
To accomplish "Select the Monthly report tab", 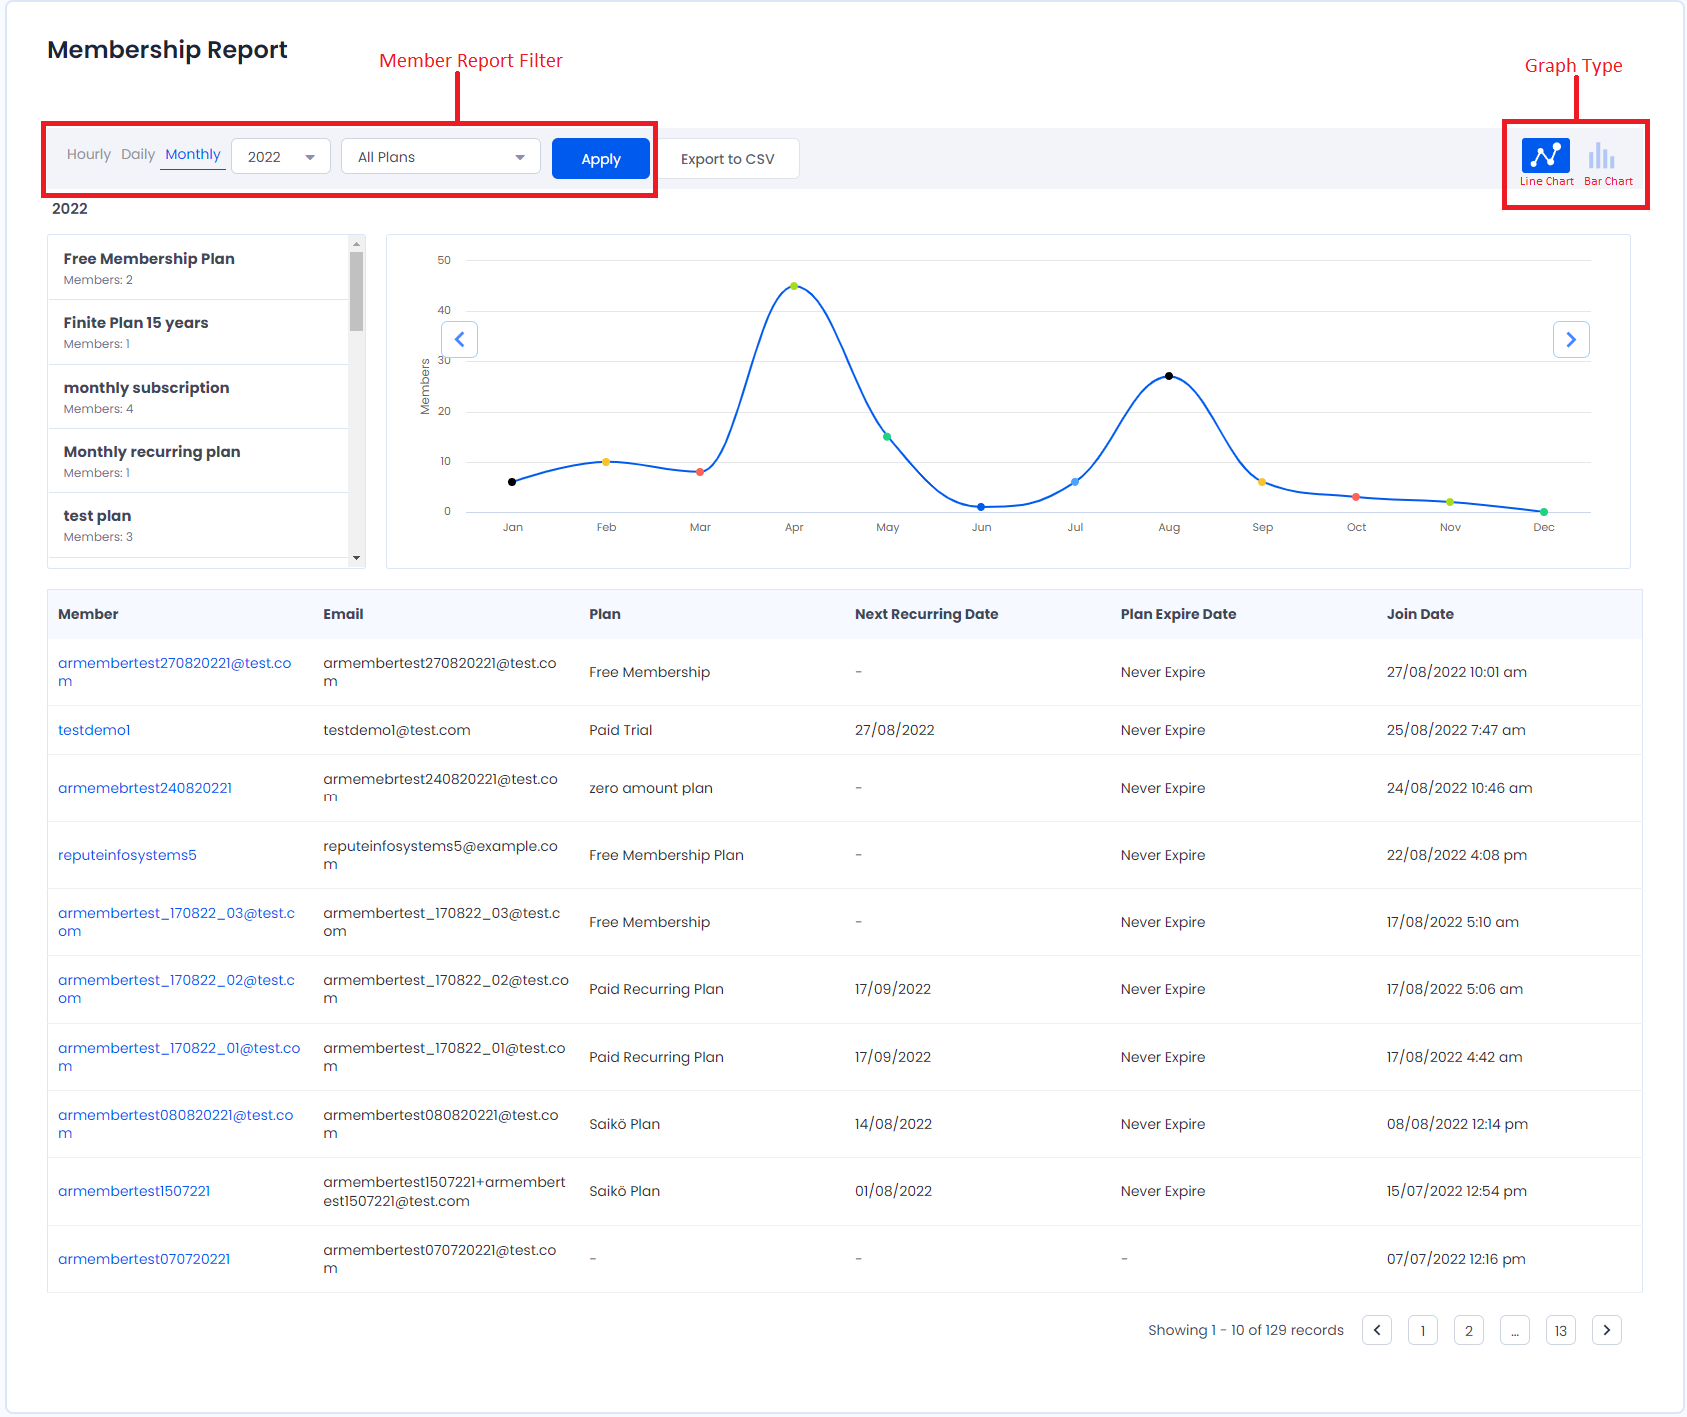I will point(193,154).
